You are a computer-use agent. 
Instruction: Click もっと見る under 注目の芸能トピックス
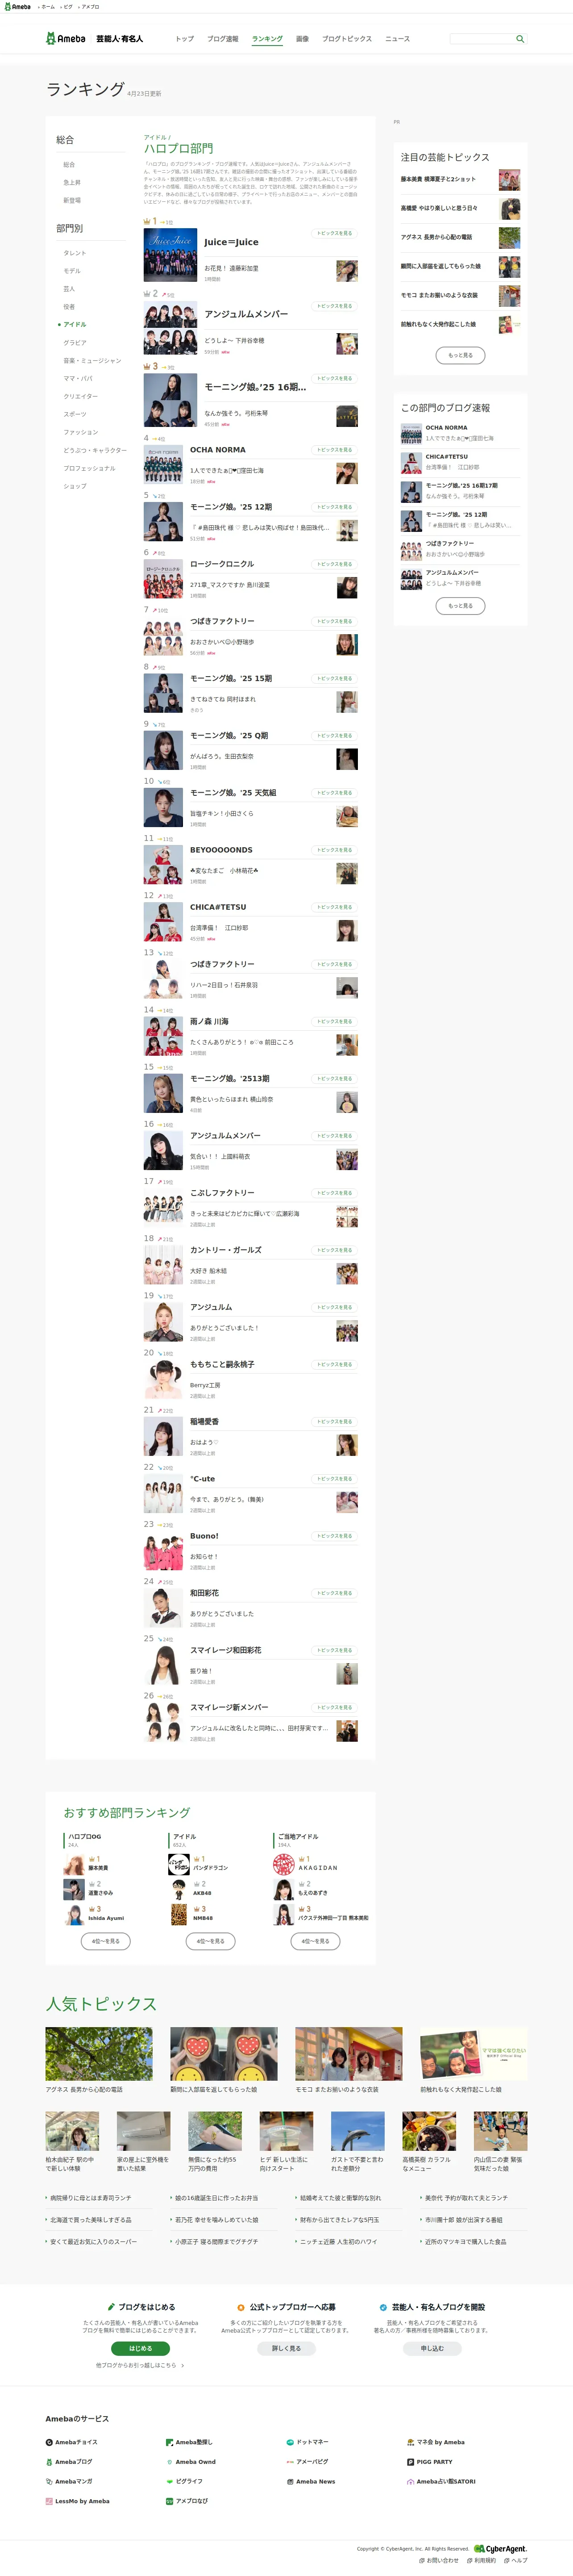point(460,355)
